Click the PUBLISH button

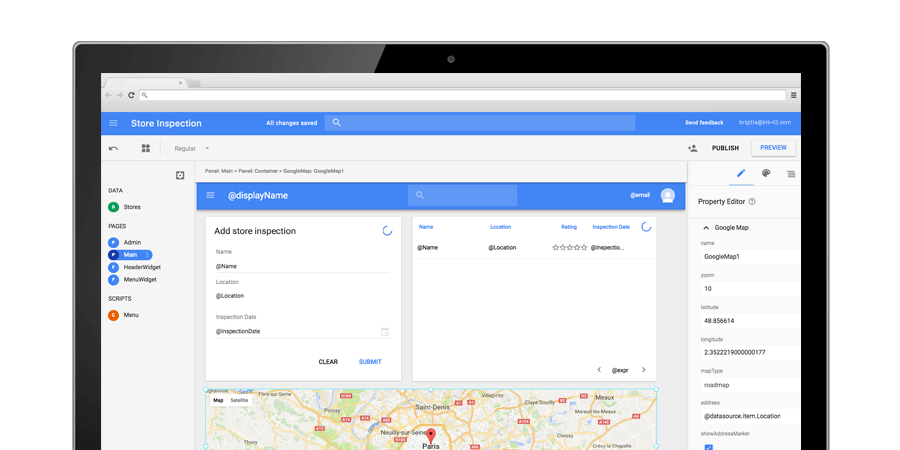725,148
